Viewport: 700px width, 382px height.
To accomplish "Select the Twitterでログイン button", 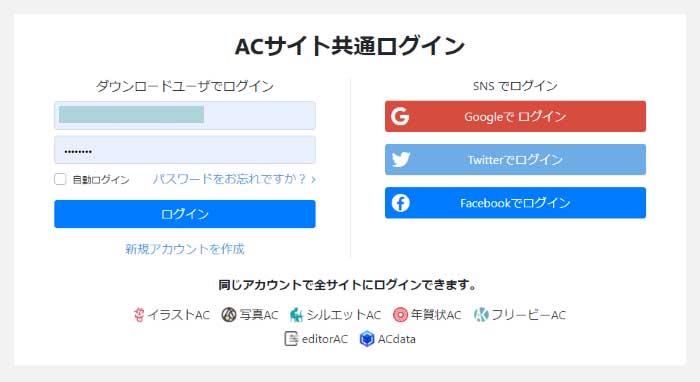I will (x=515, y=159).
